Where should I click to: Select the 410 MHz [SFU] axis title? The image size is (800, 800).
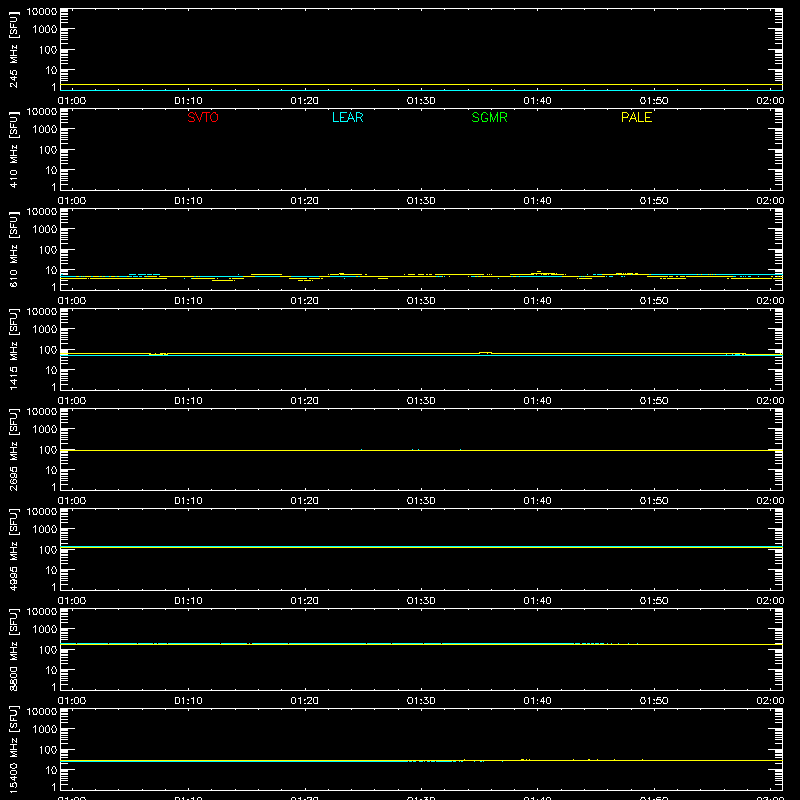[13, 150]
